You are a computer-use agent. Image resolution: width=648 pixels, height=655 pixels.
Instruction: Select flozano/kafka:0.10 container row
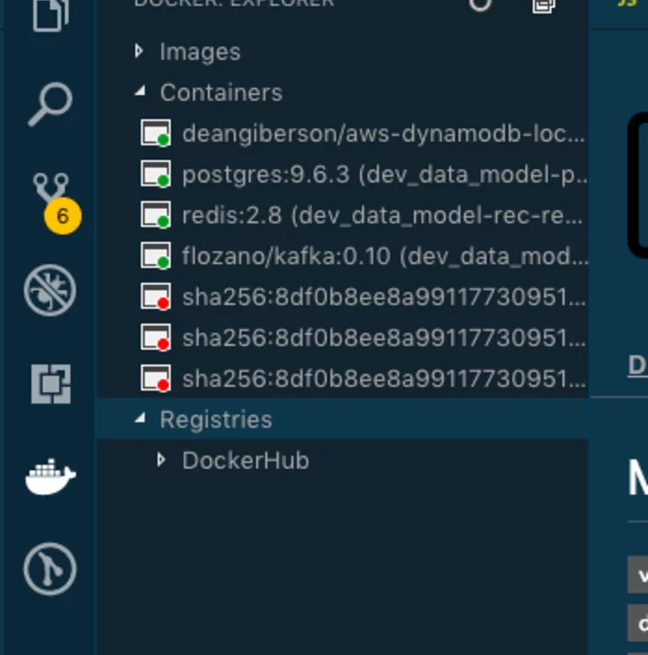tap(343, 256)
